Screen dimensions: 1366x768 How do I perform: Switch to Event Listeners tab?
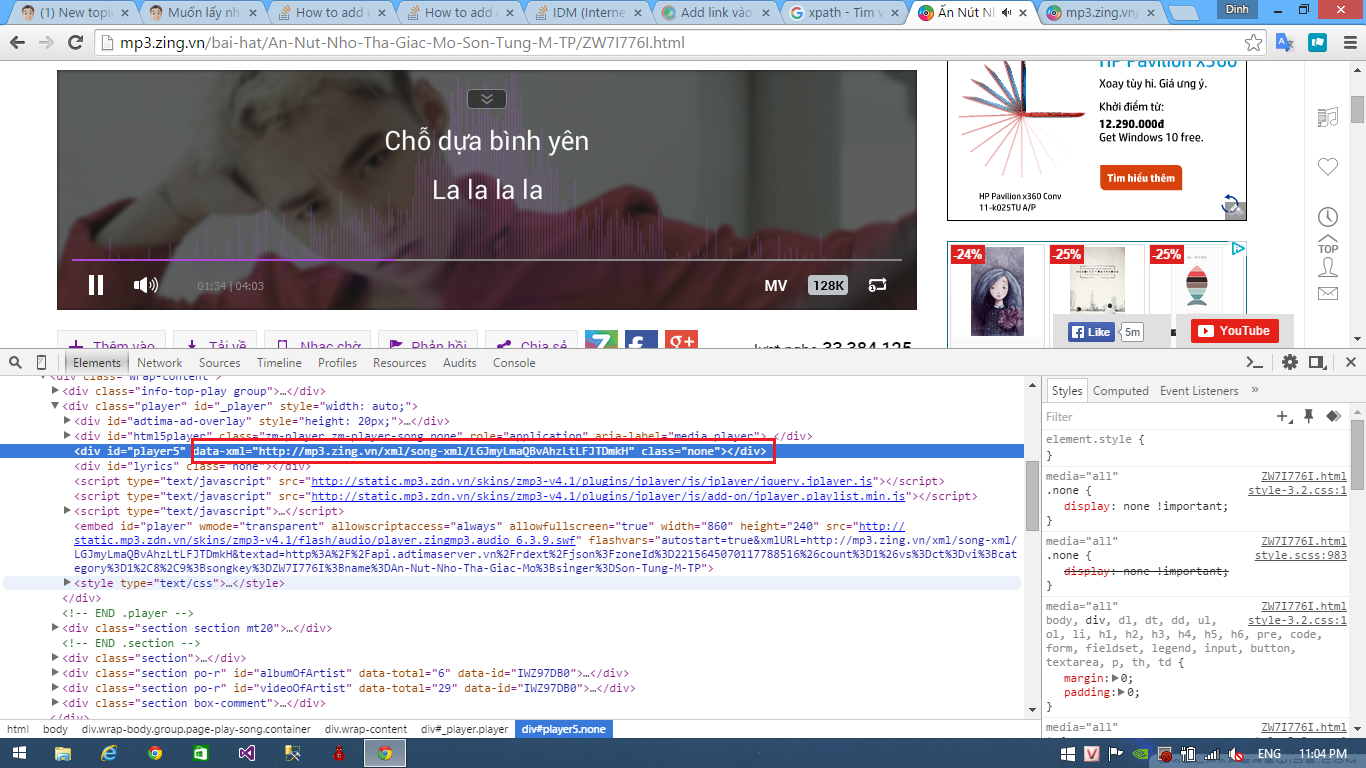[1199, 391]
